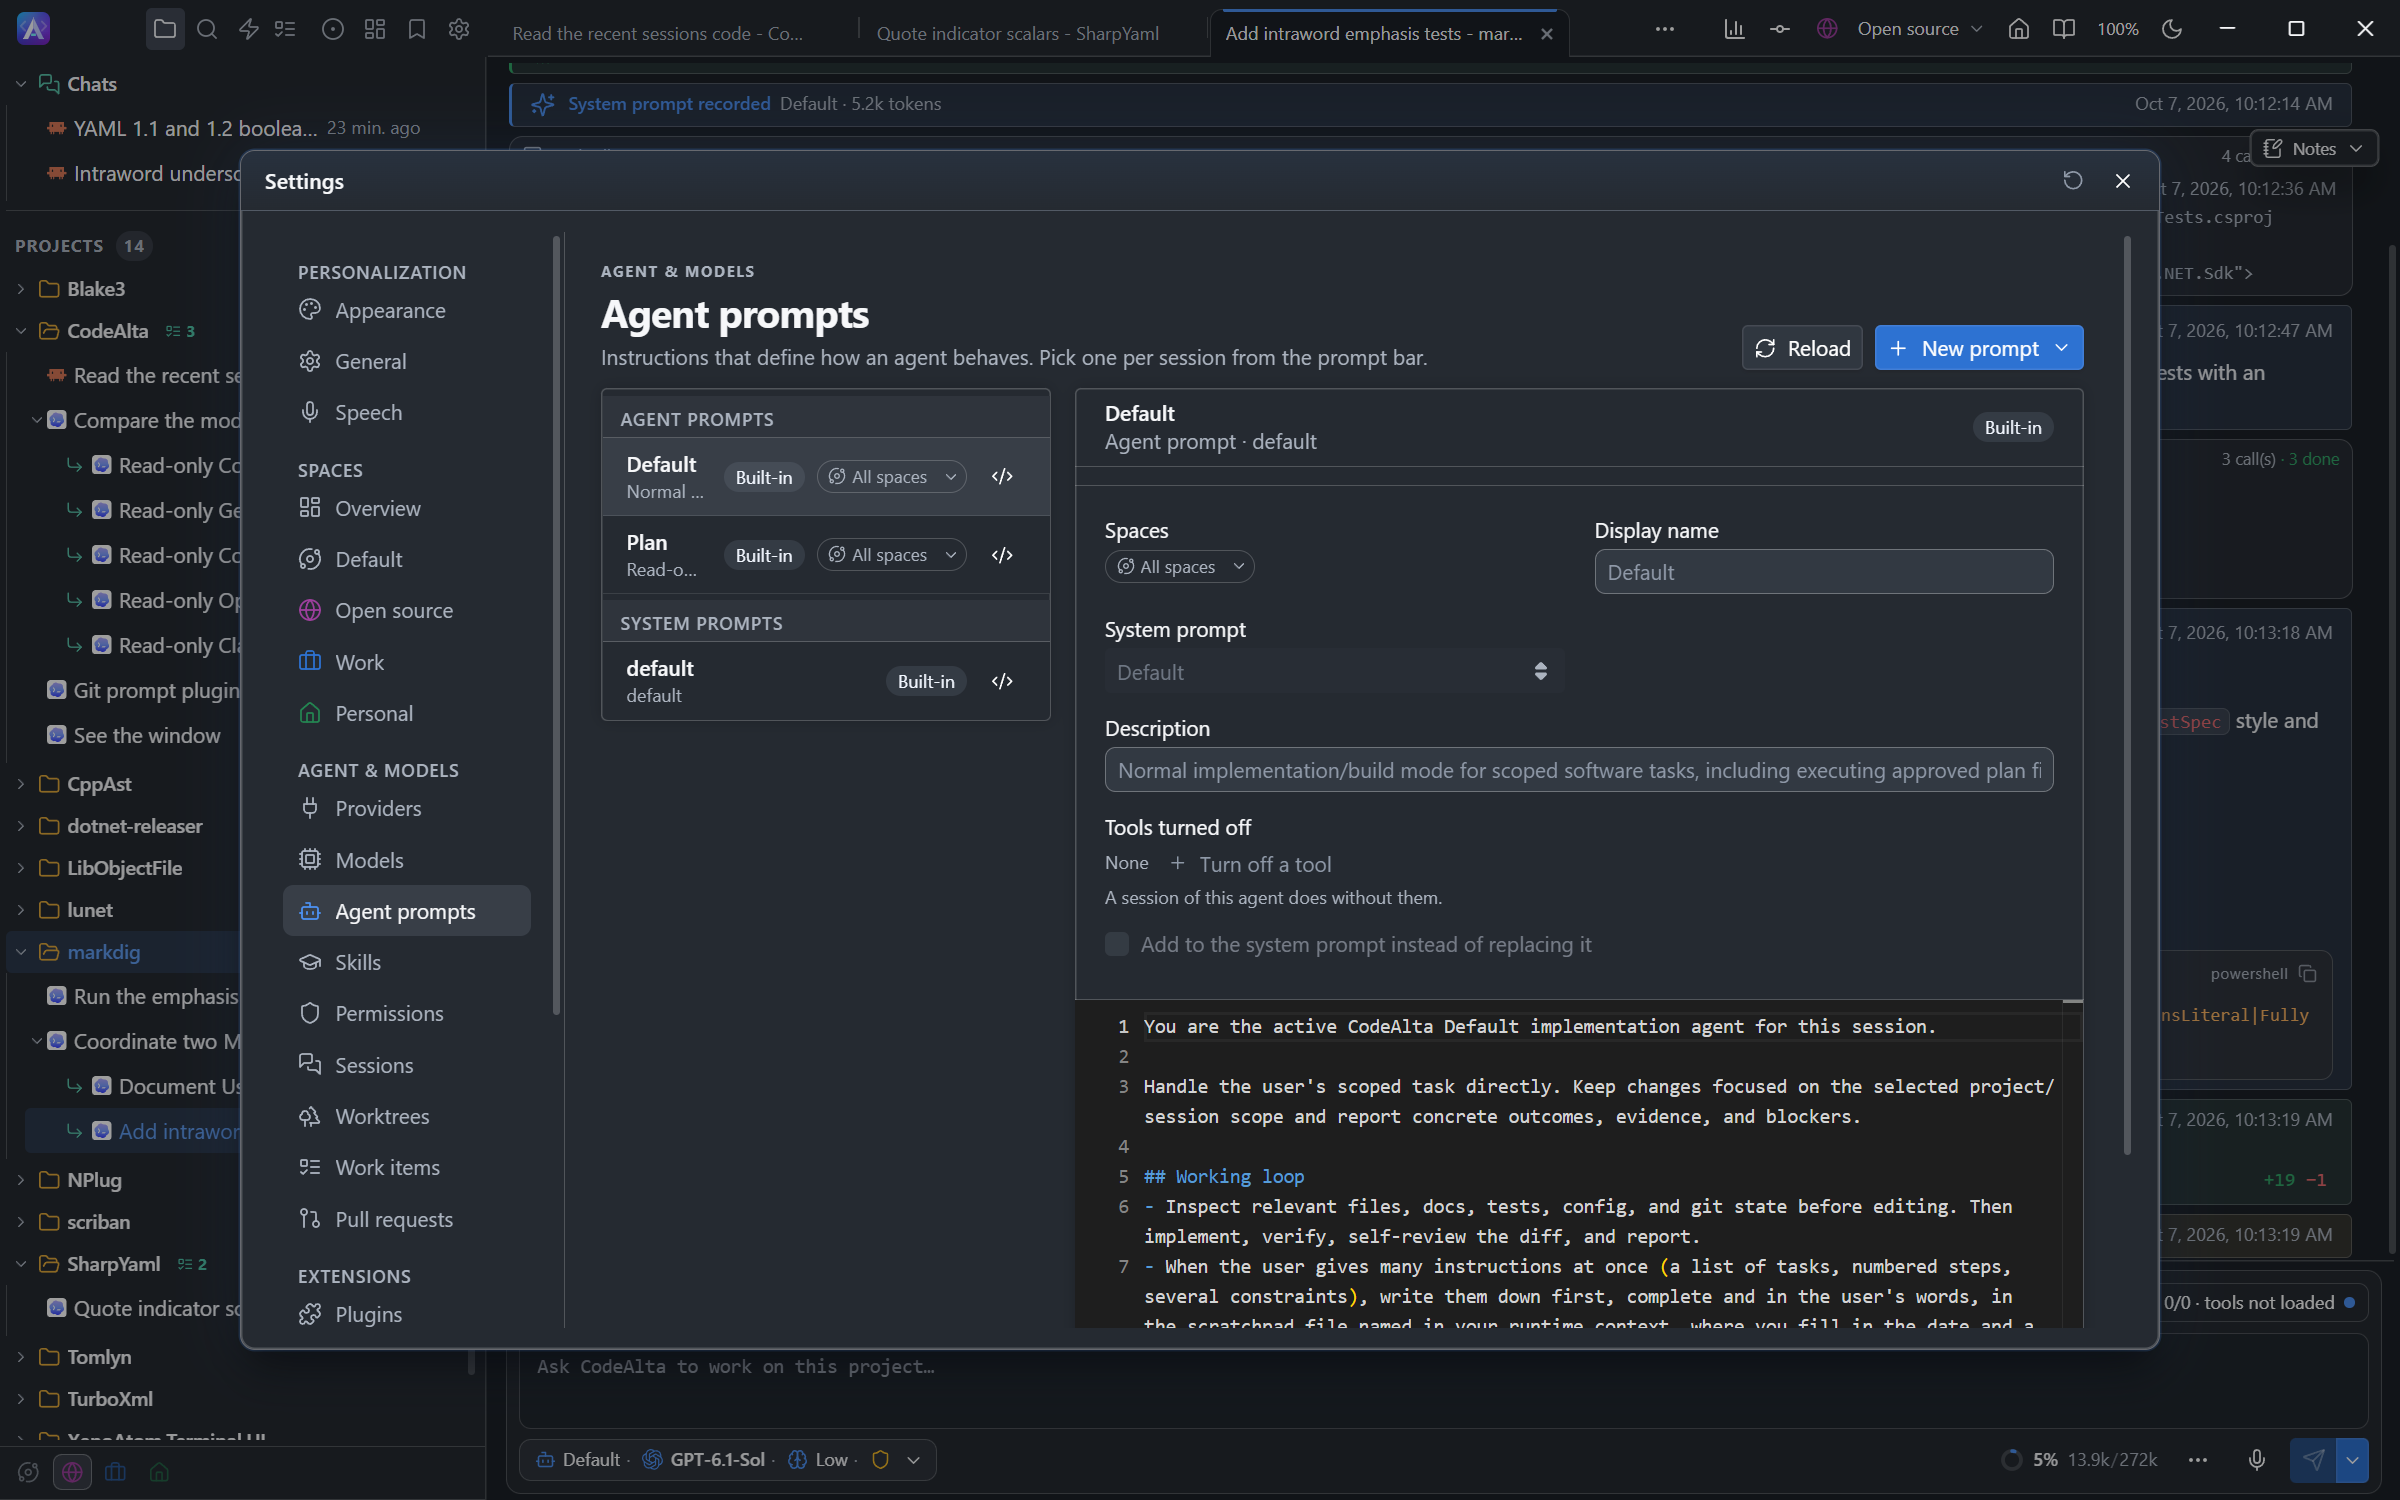Select the green home space icon bottom left
Viewport: 2400px width, 1500px height.
click(x=159, y=1472)
